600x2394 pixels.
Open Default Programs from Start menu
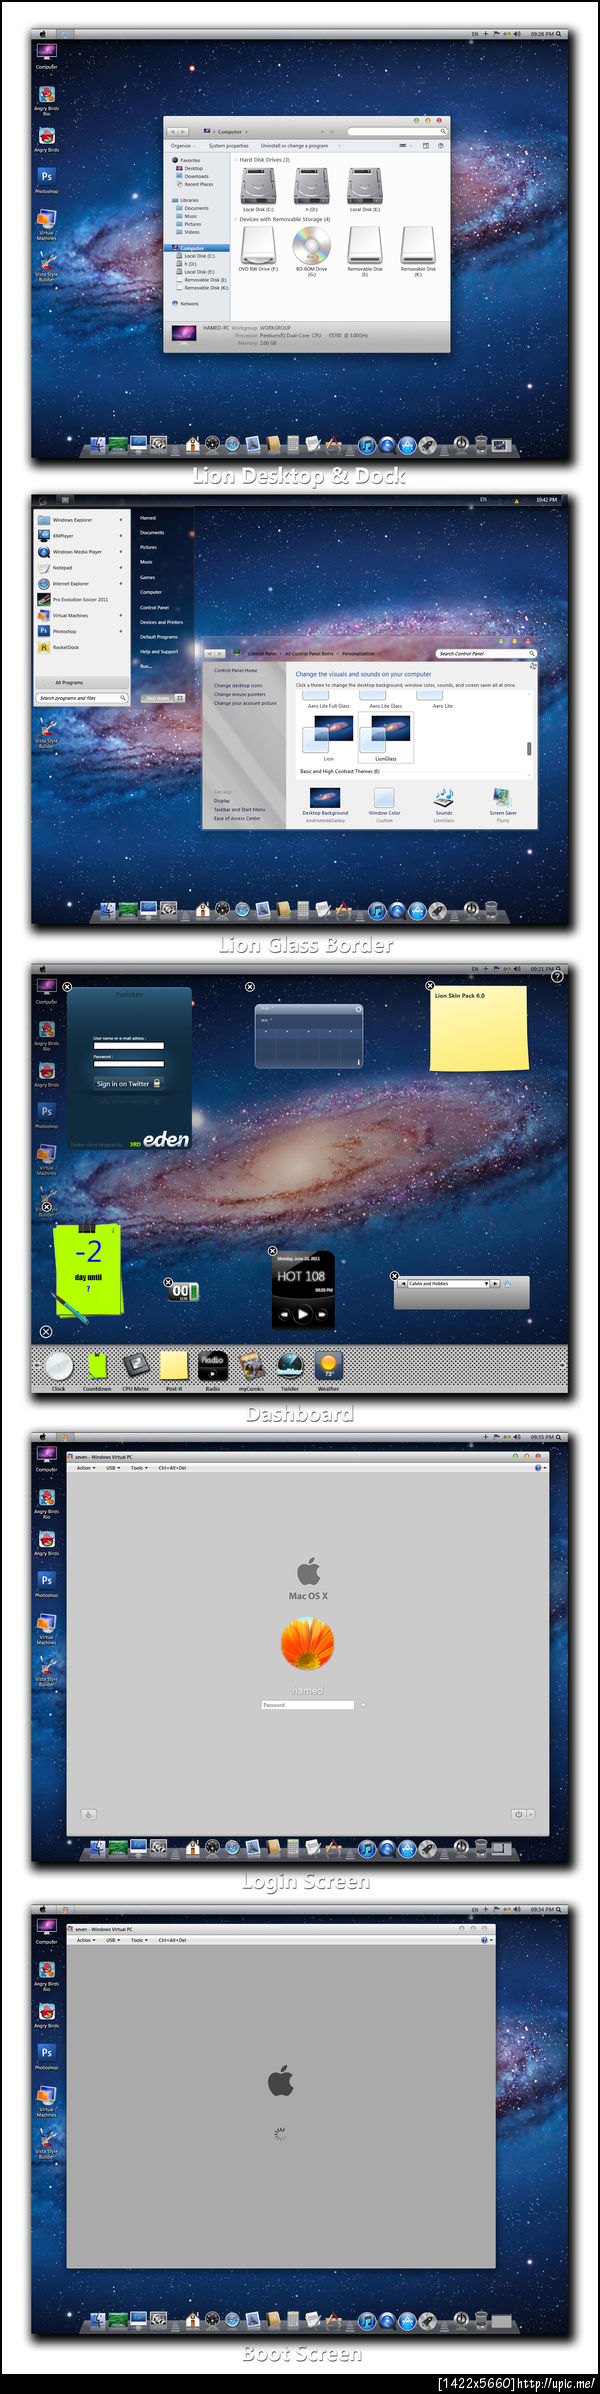pos(159,637)
